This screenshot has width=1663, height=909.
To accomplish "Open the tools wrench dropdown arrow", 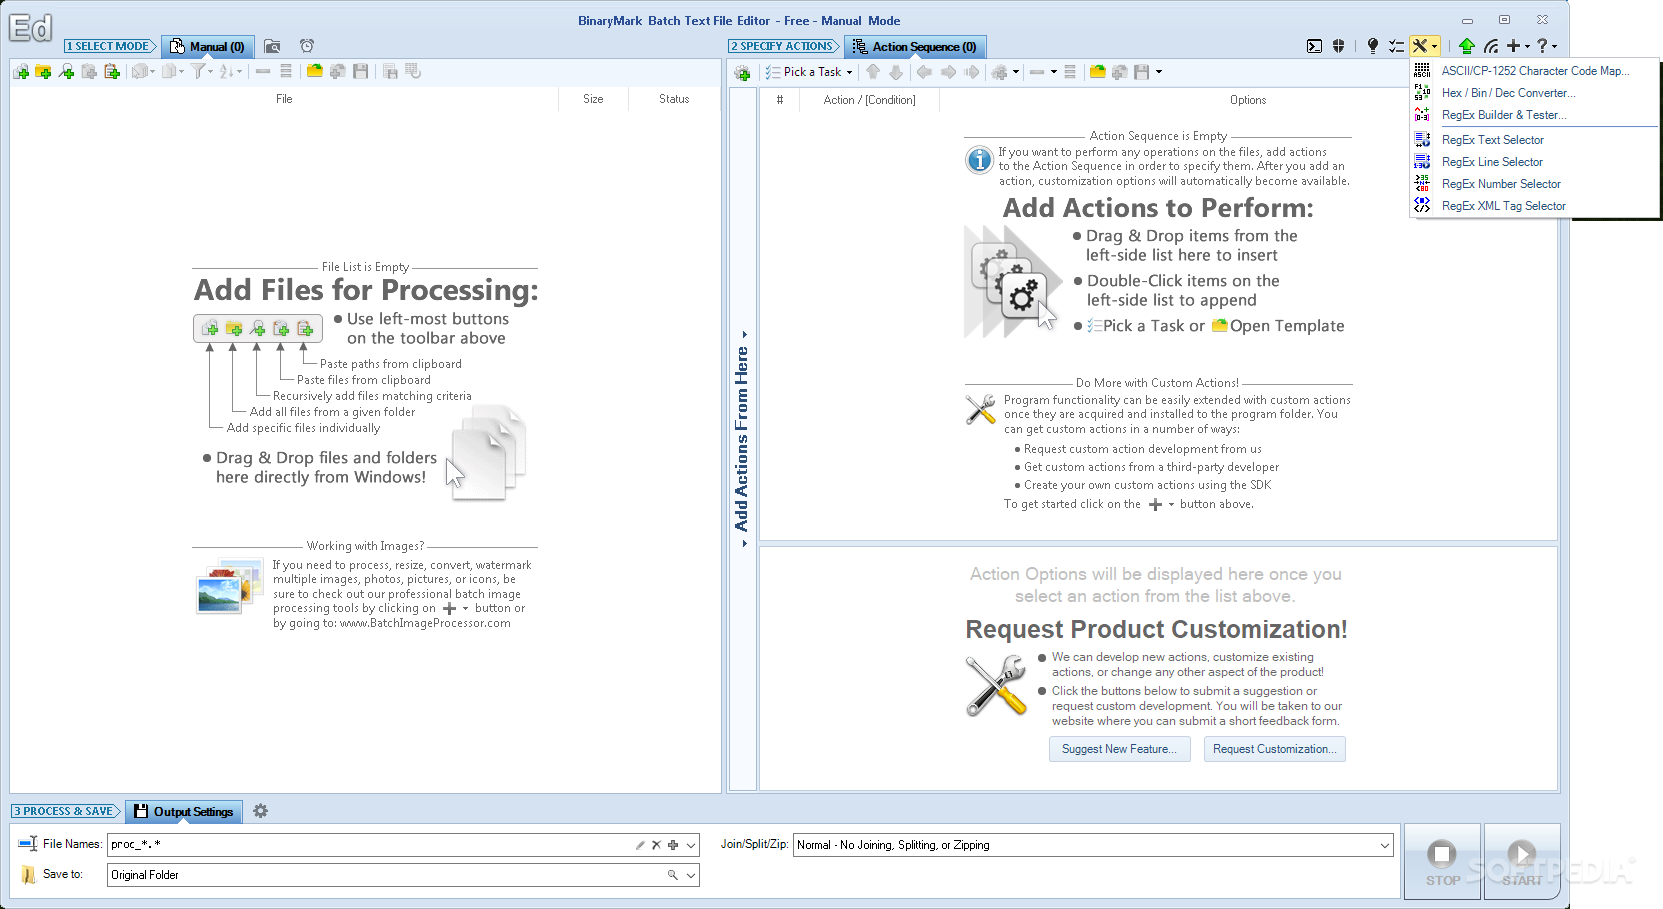I will point(1435,46).
